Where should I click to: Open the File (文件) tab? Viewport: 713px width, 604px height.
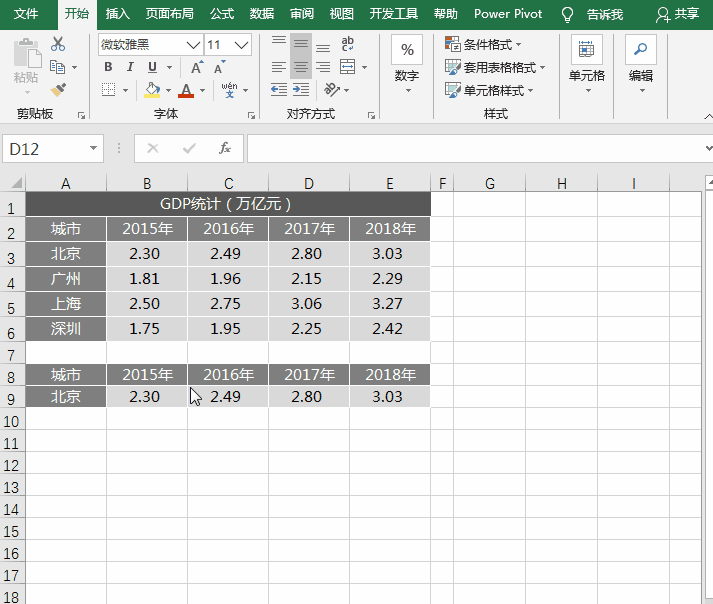click(x=26, y=14)
